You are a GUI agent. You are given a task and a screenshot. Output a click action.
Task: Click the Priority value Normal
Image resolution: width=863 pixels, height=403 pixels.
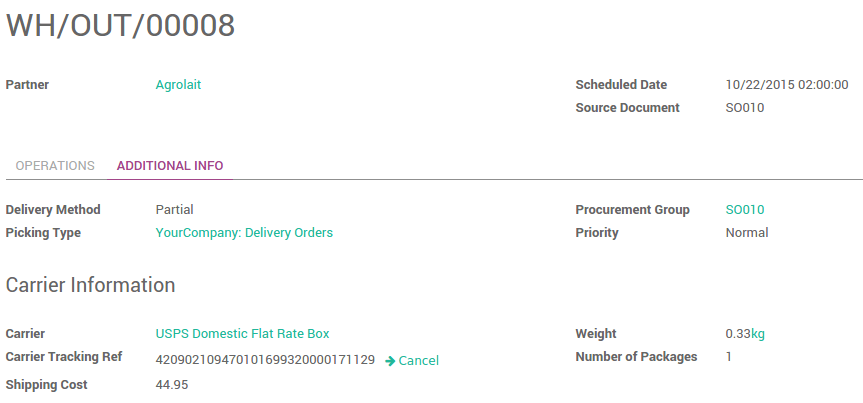click(x=747, y=233)
